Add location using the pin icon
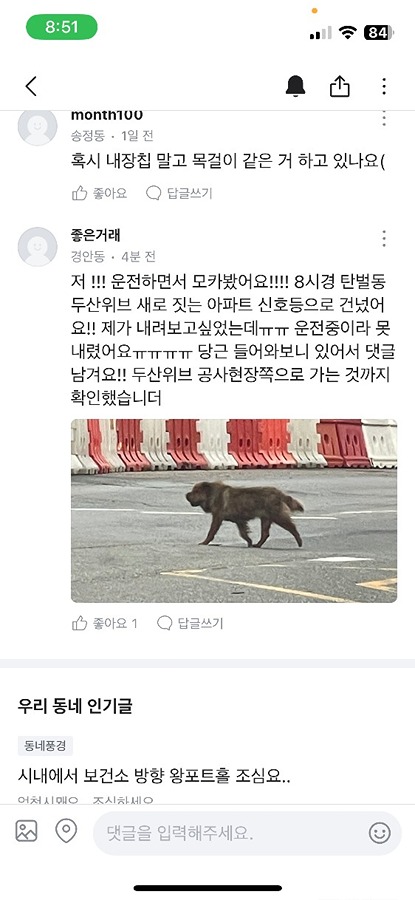 (x=66, y=831)
